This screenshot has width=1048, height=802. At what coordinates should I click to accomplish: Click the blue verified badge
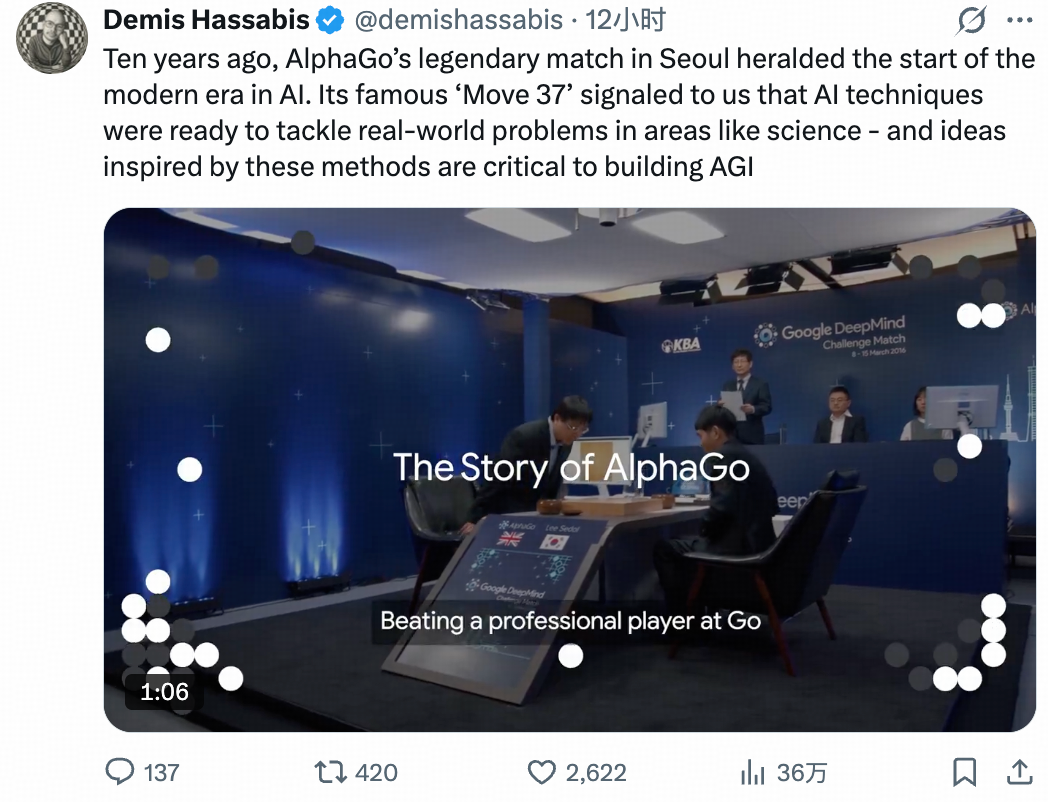[x=331, y=20]
